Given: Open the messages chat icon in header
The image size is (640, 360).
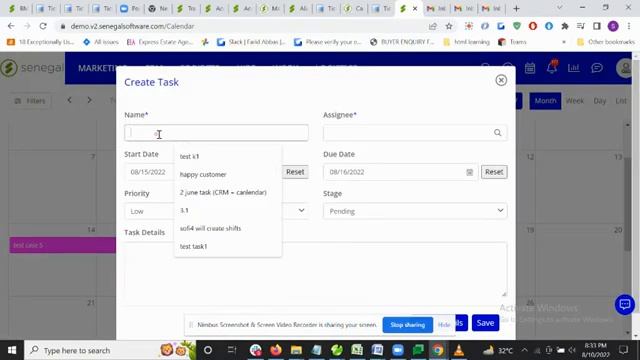Looking at the screenshot, I should tap(597, 68).
